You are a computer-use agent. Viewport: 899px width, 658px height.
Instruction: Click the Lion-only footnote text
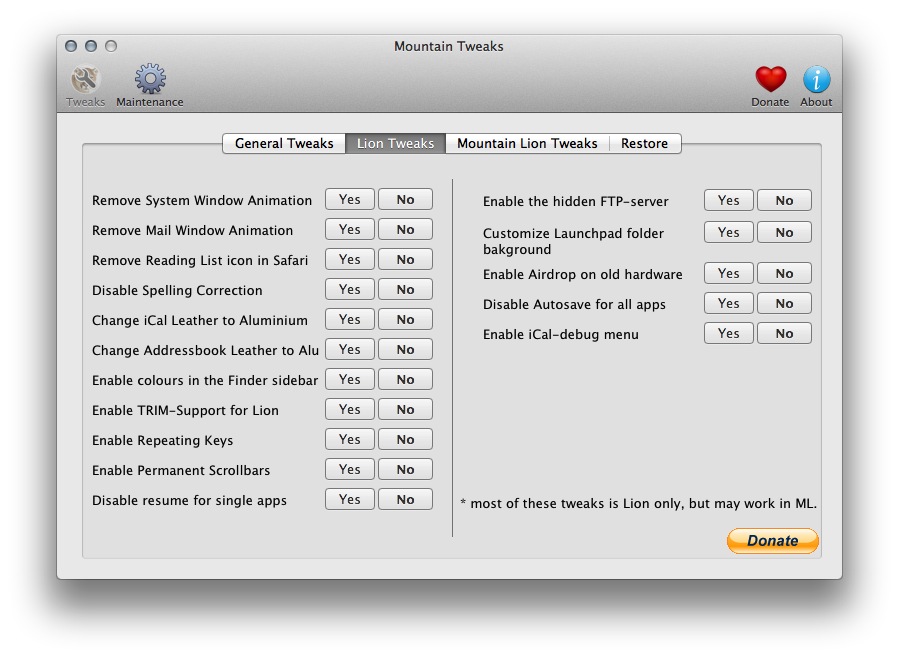click(638, 503)
